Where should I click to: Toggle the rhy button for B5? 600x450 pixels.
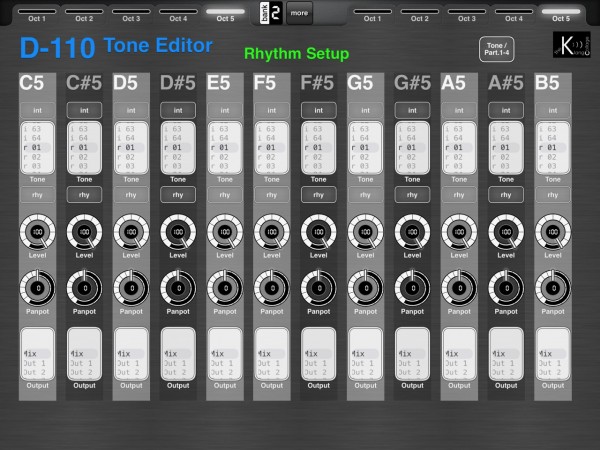click(553, 195)
